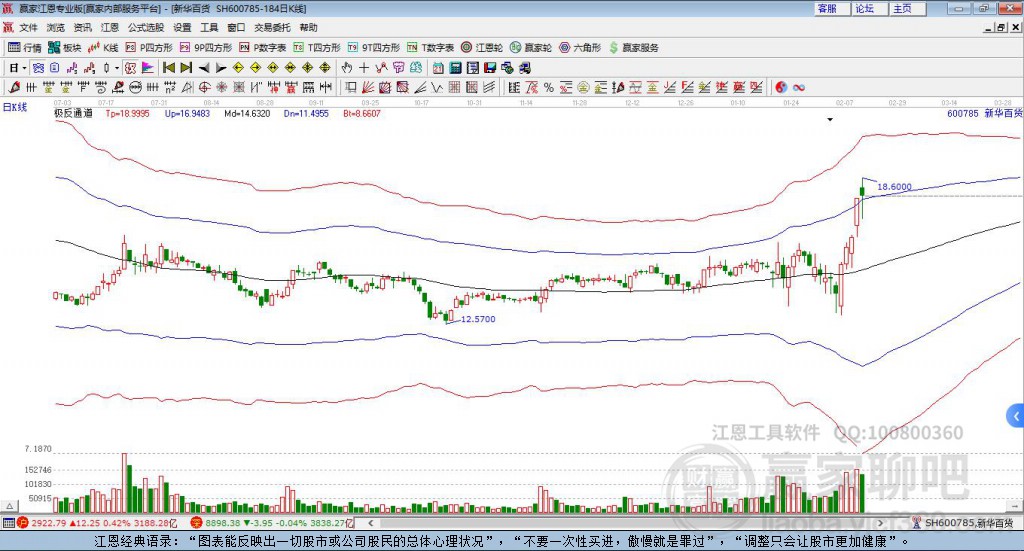Select the circle-cross target drawing tool
The image size is (1024, 551).
[204, 87]
